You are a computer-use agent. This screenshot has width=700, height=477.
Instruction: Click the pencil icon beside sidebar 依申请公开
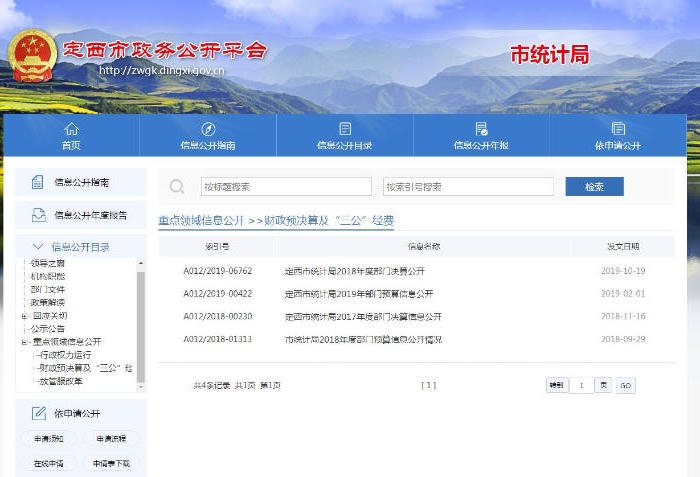[39, 413]
